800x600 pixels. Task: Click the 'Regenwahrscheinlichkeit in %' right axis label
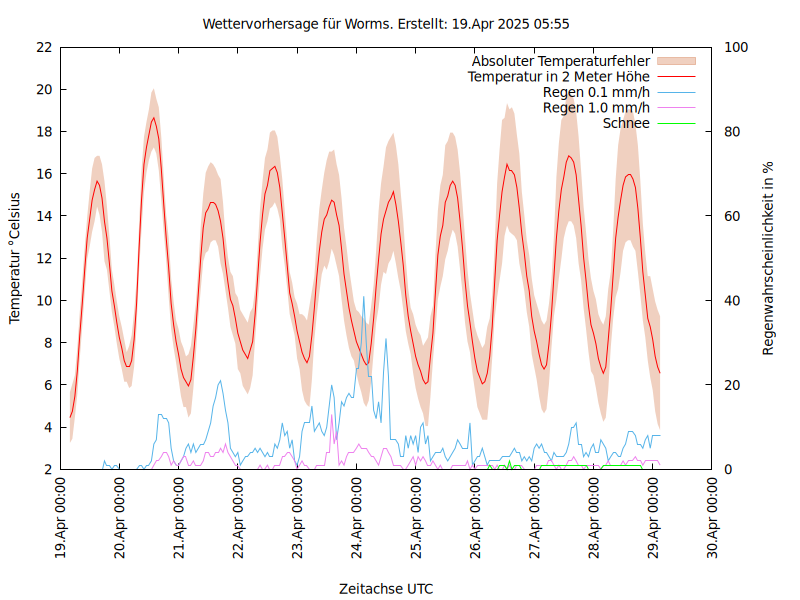tap(769, 257)
